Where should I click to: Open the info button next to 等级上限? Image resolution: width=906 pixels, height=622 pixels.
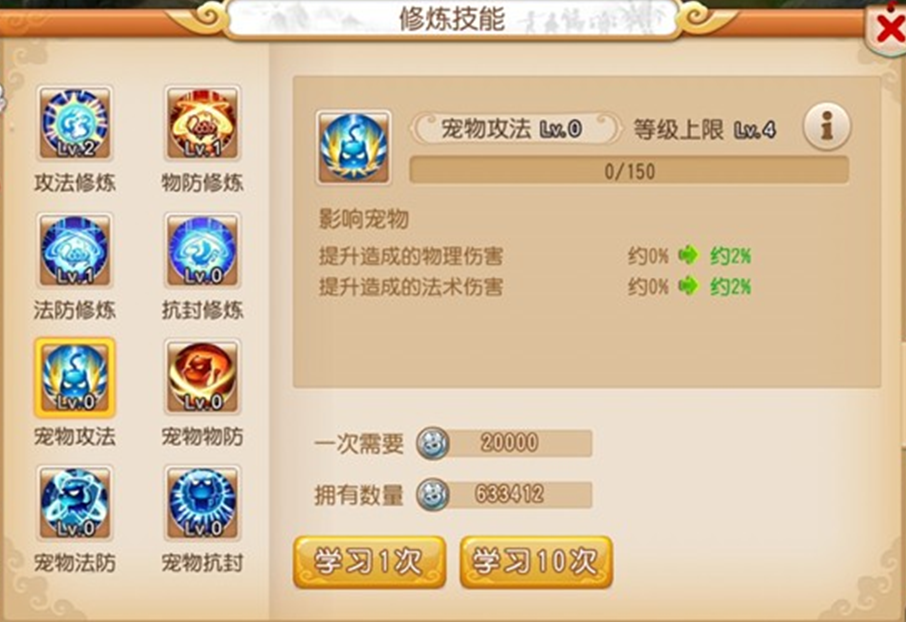826,126
